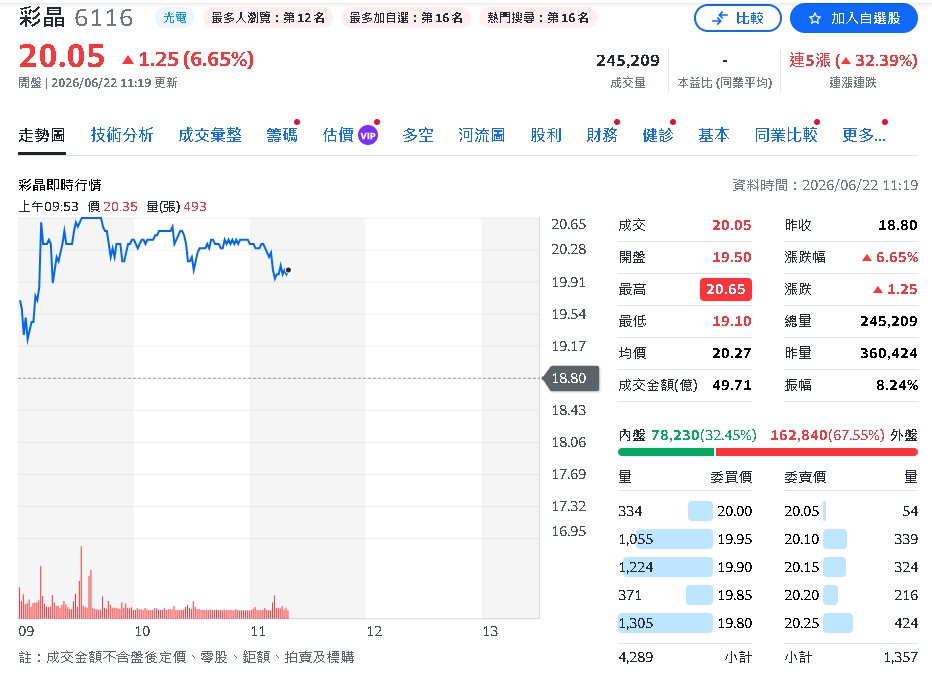Click the black dot at chart line end
The image size is (932, 680).
point(288,270)
